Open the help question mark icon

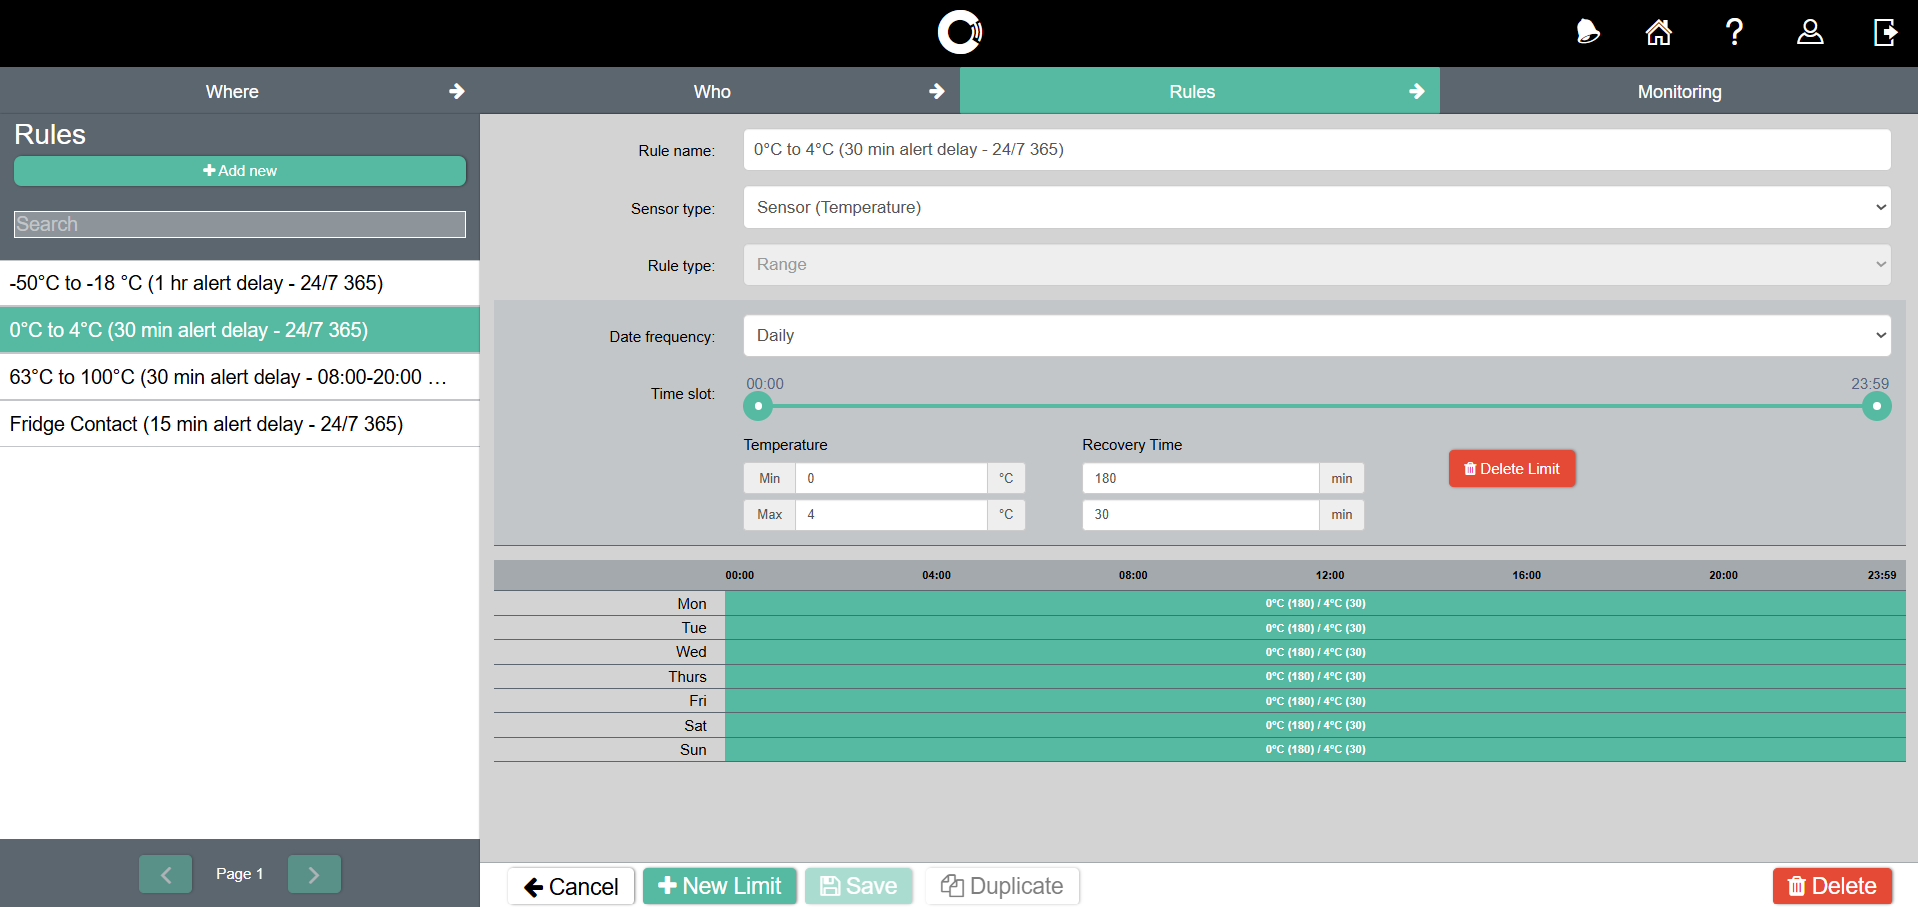(x=1734, y=32)
